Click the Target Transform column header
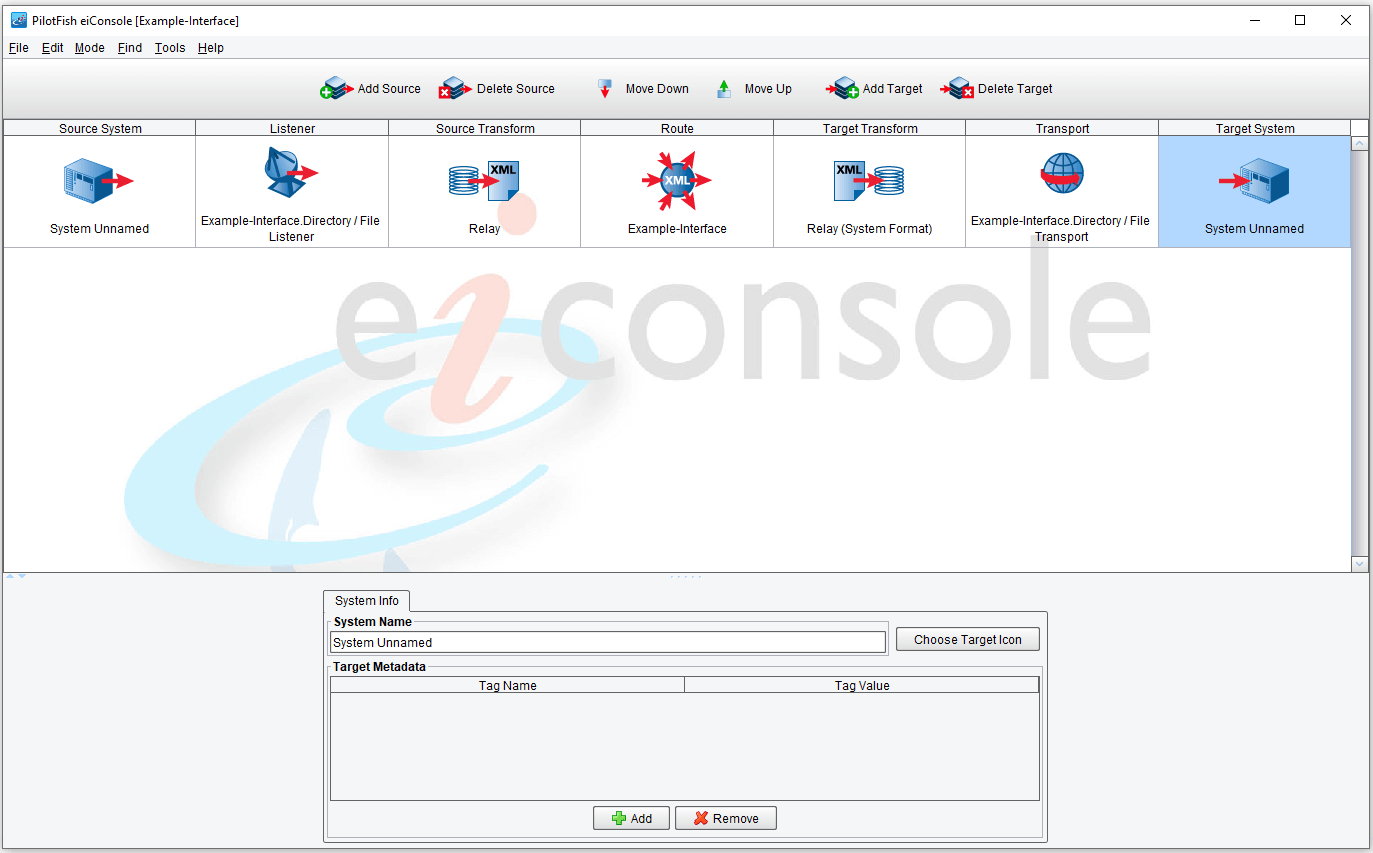The height and width of the screenshot is (853, 1373). [x=870, y=128]
